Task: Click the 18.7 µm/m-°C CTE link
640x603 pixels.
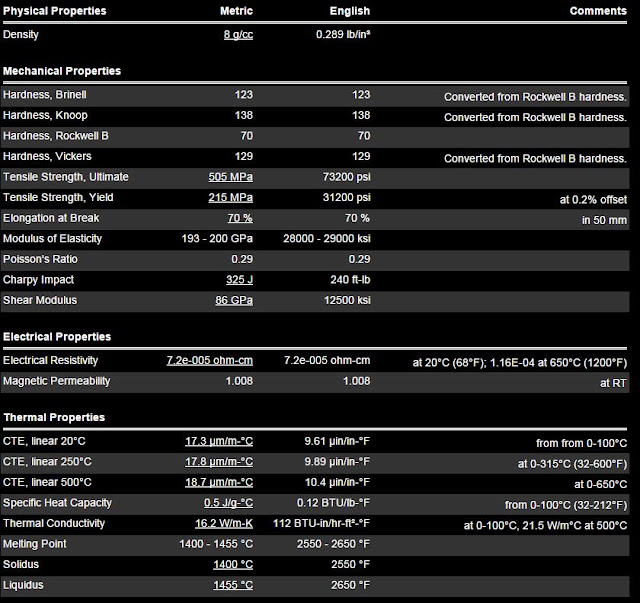Action: [219, 482]
